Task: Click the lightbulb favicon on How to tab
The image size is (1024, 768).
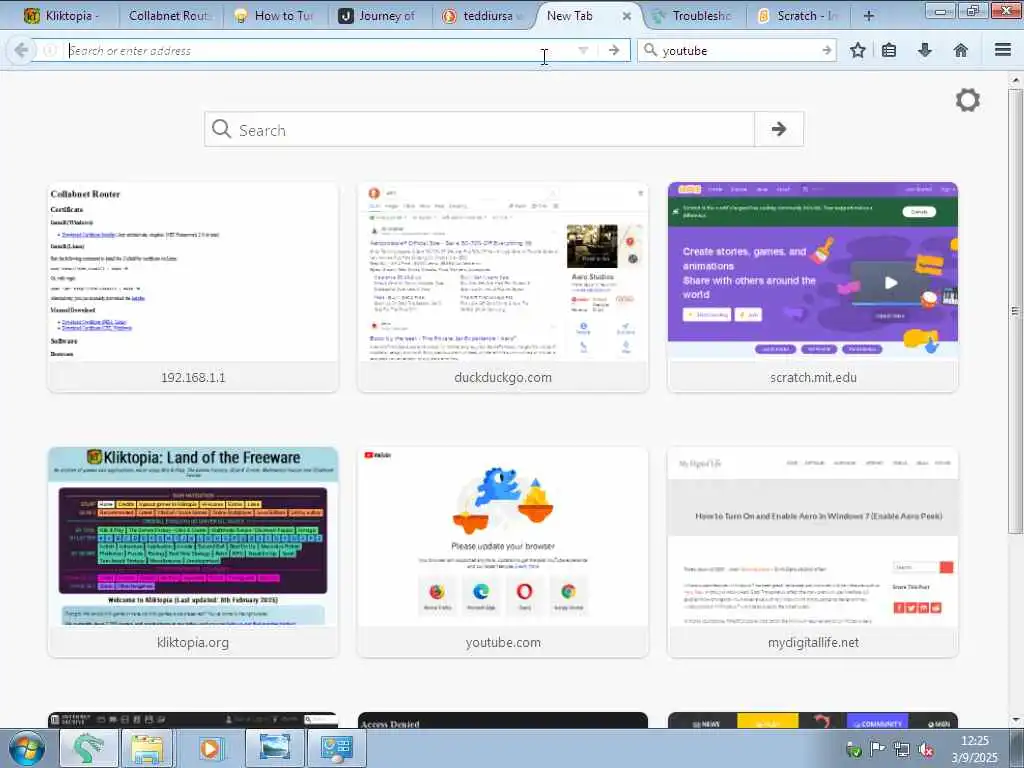Action: (241, 16)
